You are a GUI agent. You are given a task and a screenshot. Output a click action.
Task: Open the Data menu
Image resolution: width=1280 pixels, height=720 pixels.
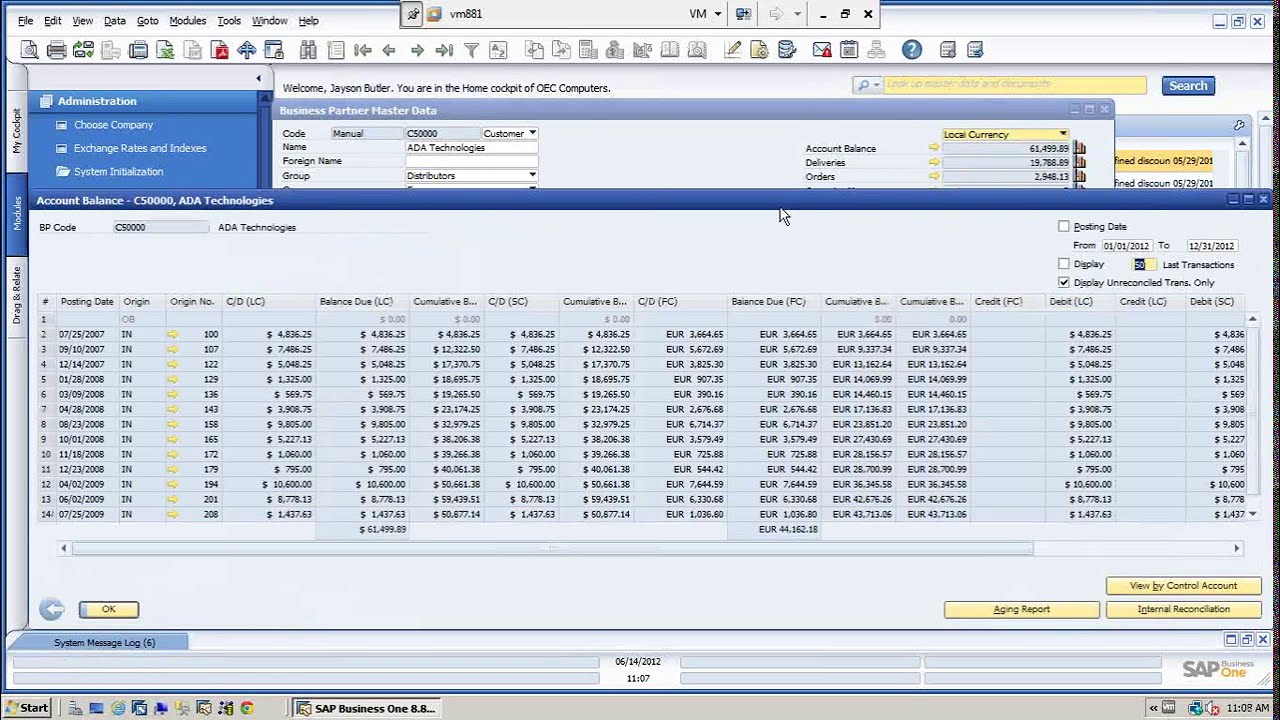115,20
